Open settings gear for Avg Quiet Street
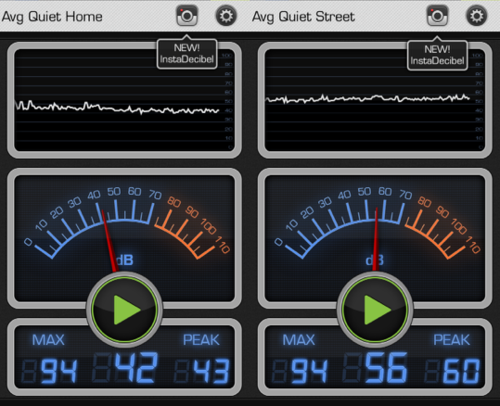This screenshot has height=406, width=500. click(x=476, y=16)
